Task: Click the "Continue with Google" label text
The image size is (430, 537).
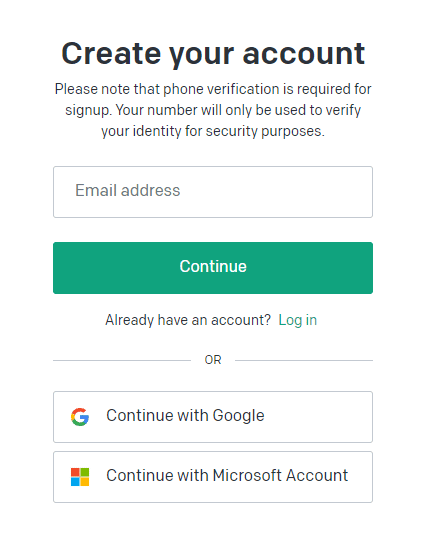Action: tap(185, 415)
